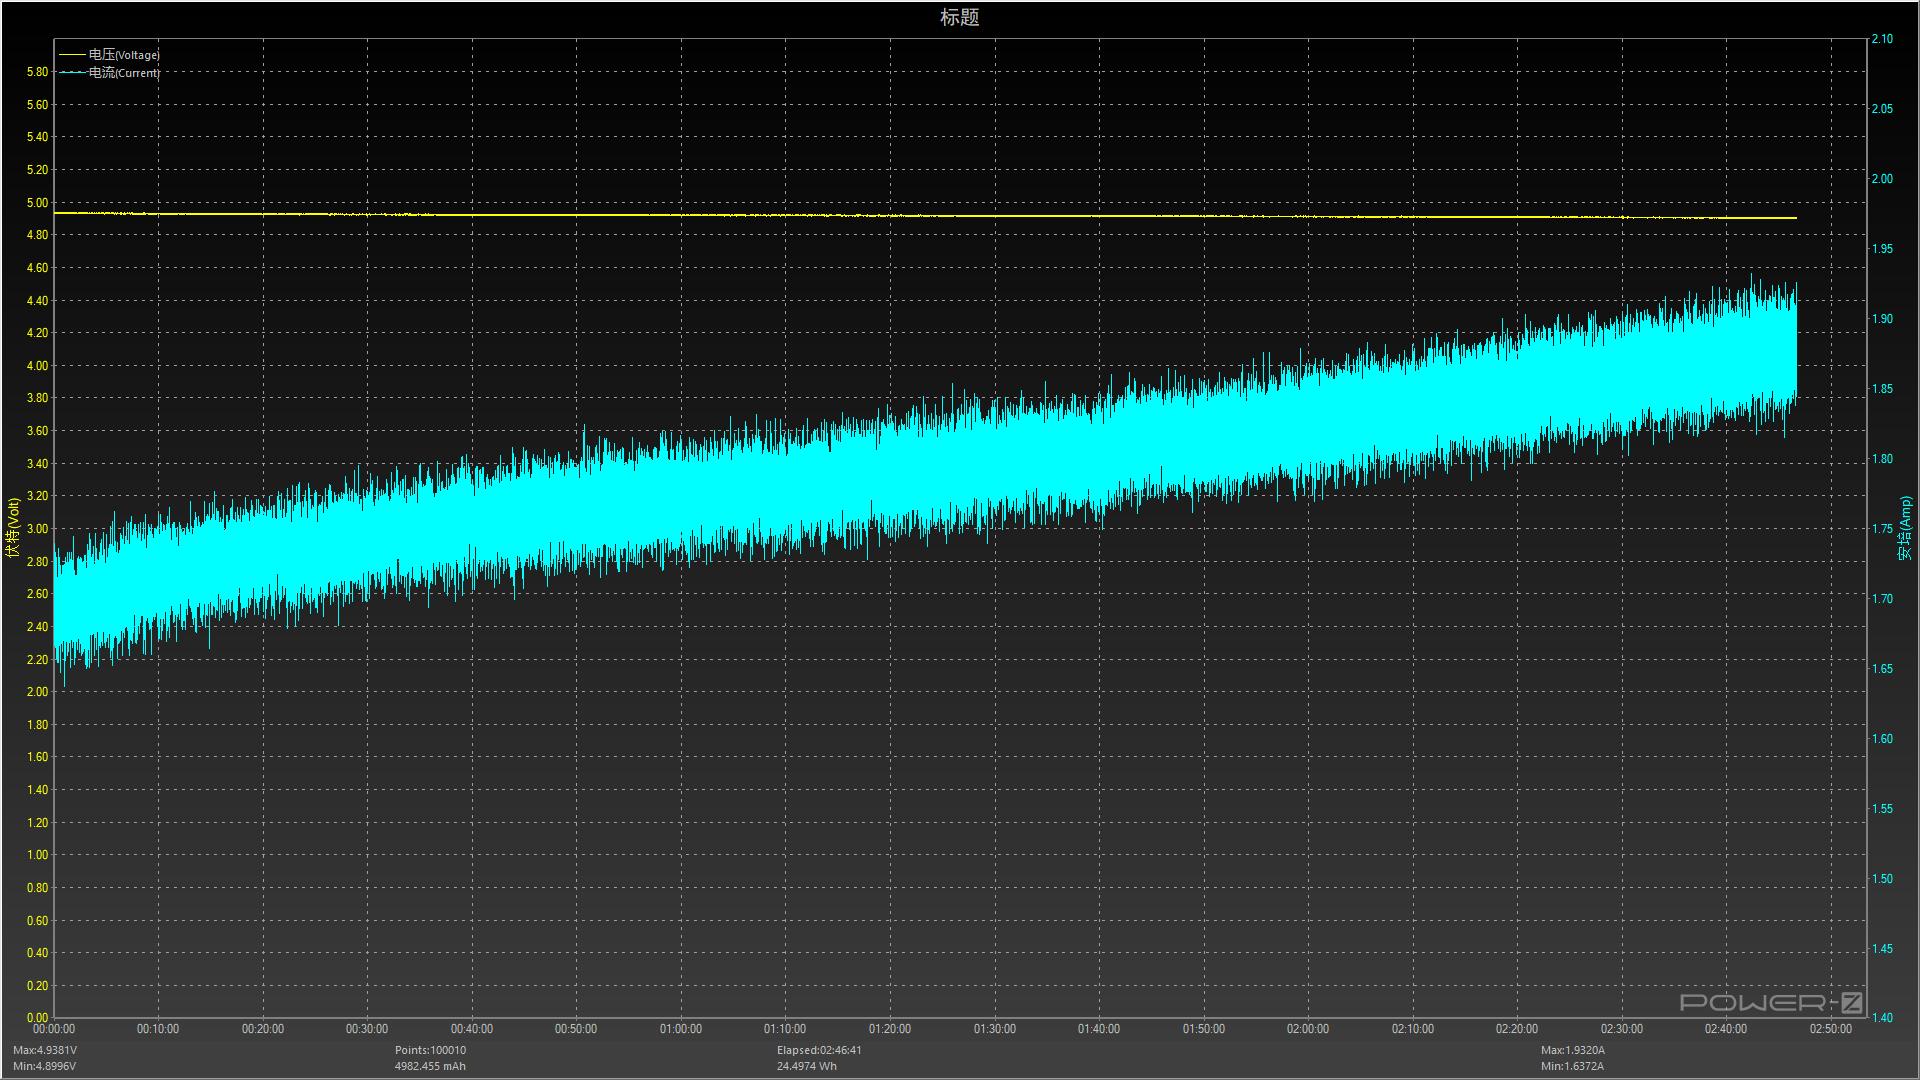Click the chart title 标题
1920x1080 pixels.
(959, 17)
